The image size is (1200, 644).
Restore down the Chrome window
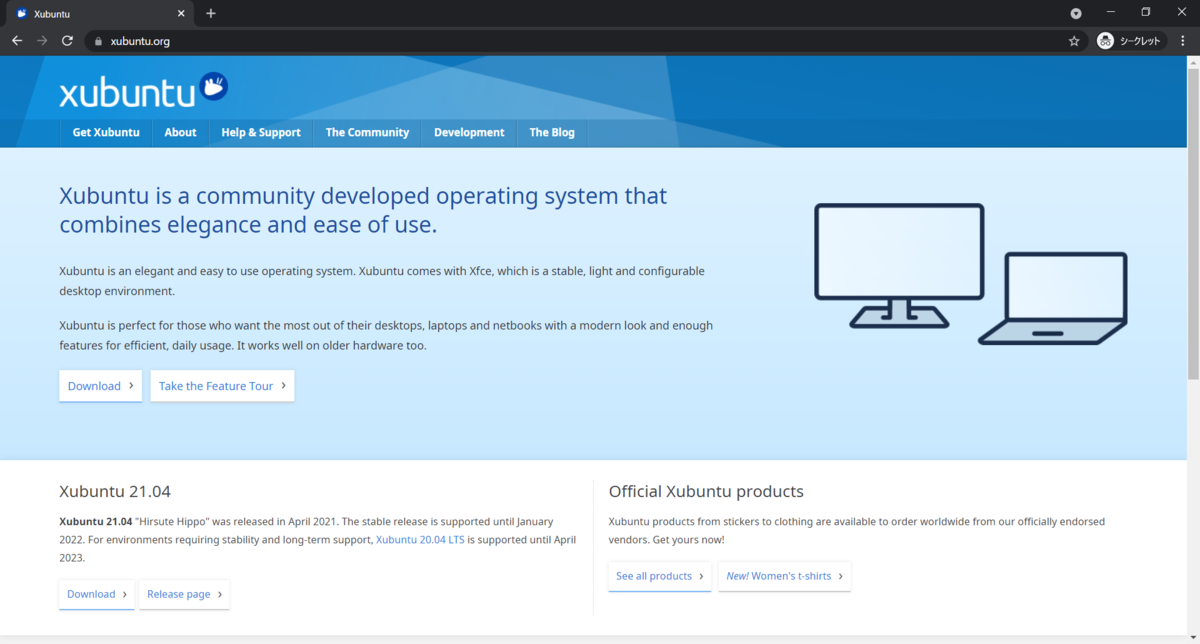[1146, 13]
